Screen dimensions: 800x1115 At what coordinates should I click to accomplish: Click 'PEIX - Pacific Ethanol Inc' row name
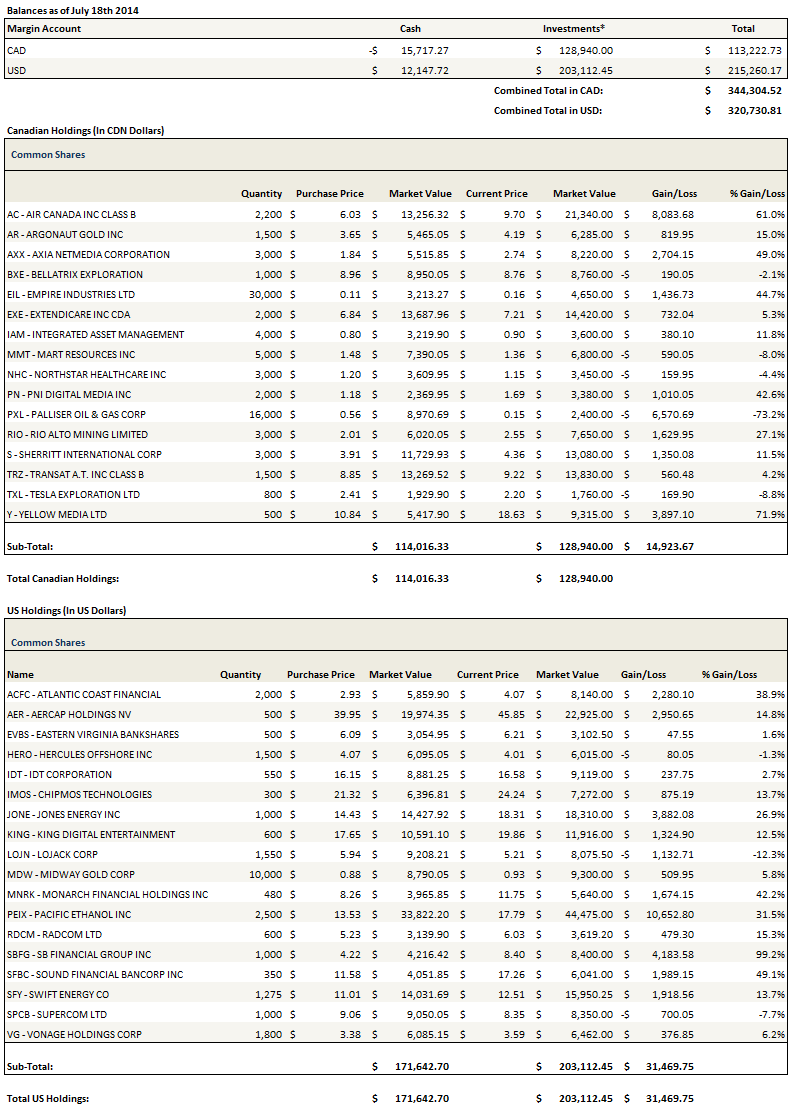coord(69,914)
